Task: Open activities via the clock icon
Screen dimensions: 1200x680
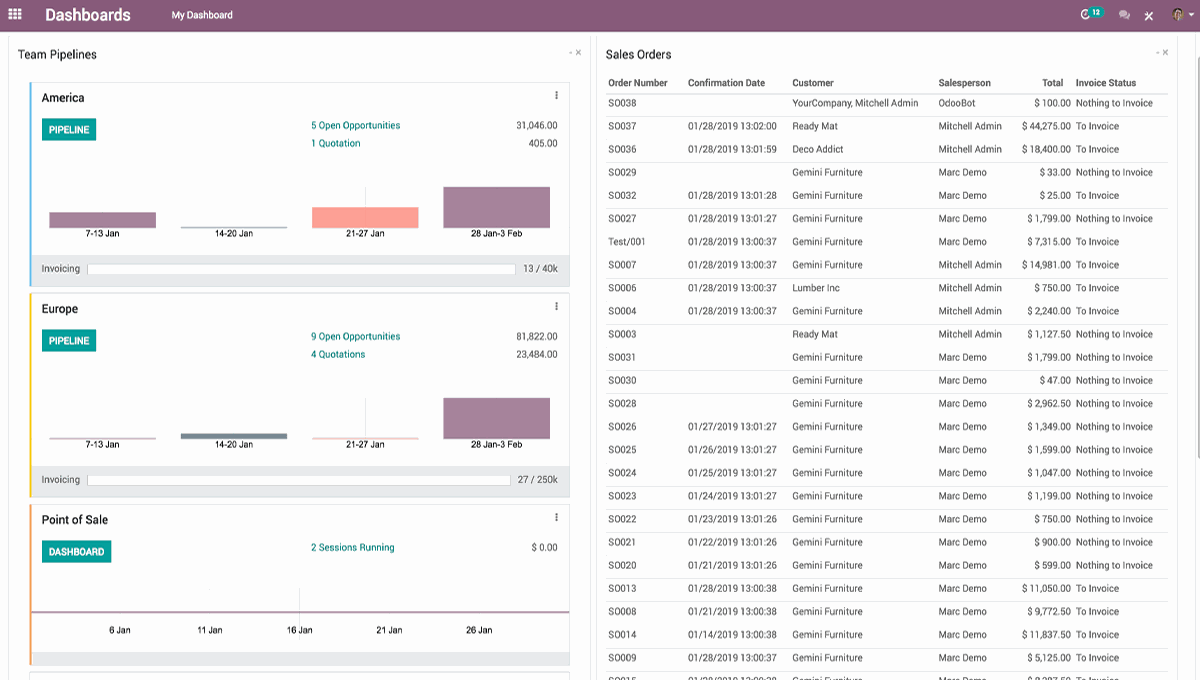Action: (x=1086, y=14)
